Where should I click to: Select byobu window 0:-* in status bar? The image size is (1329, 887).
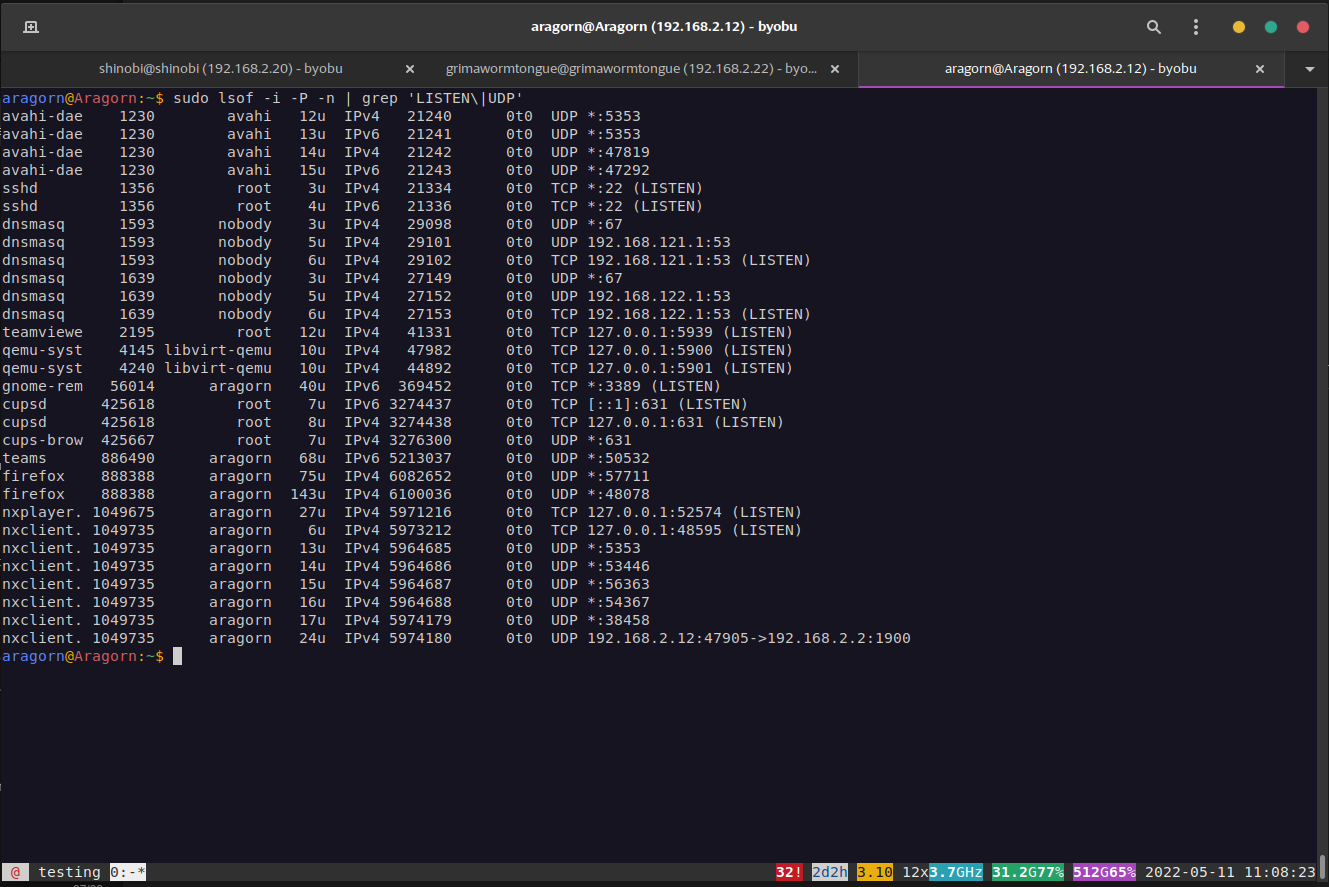128,872
